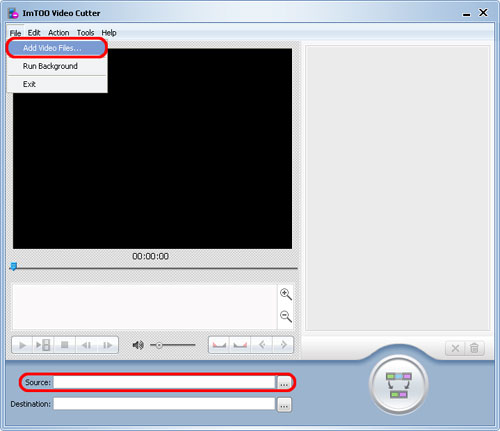The width and height of the screenshot is (500, 431).
Task: Click the 00:00:00 time display
Action: point(151,256)
